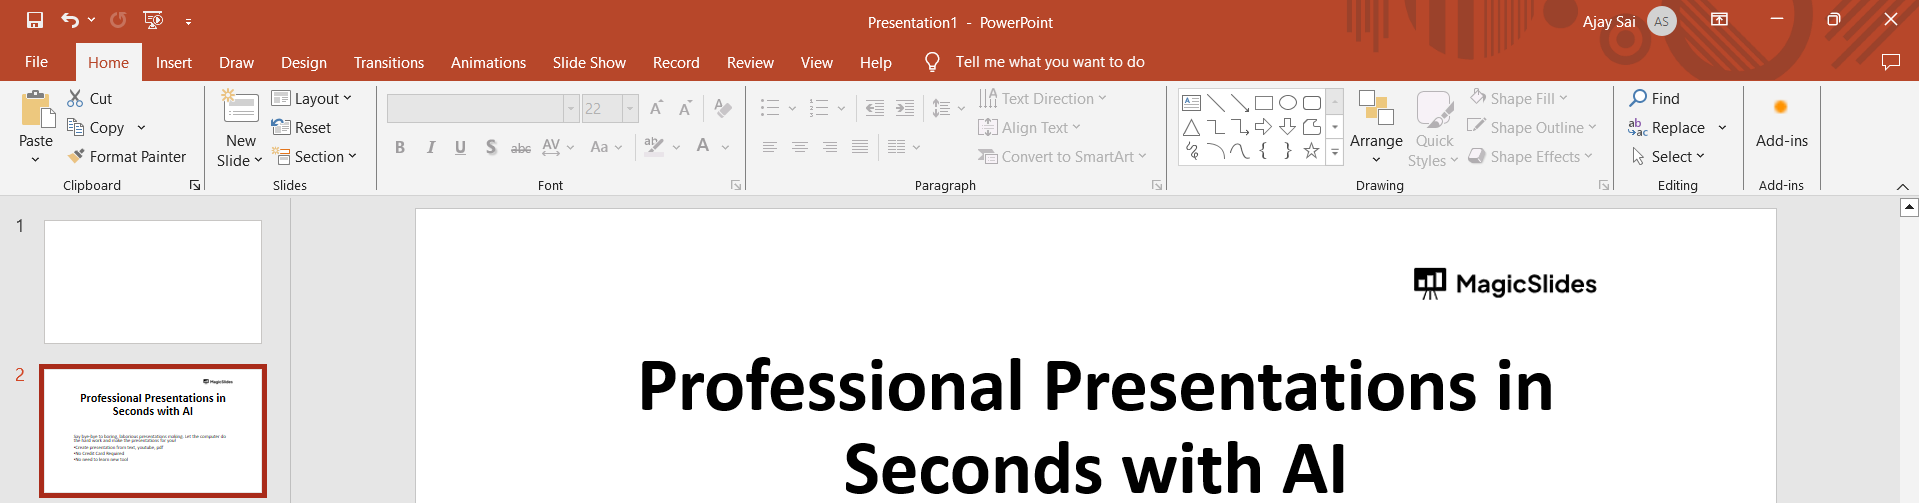The height and width of the screenshot is (503, 1919).
Task: Toggle text Shadow formatting
Action: pos(491,147)
